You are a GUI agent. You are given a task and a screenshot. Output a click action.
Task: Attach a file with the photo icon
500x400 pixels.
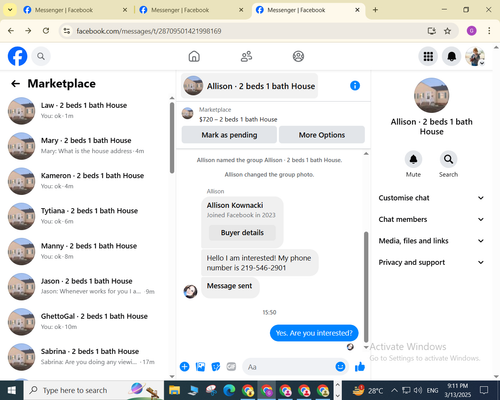pyautogui.click(x=200, y=367)
